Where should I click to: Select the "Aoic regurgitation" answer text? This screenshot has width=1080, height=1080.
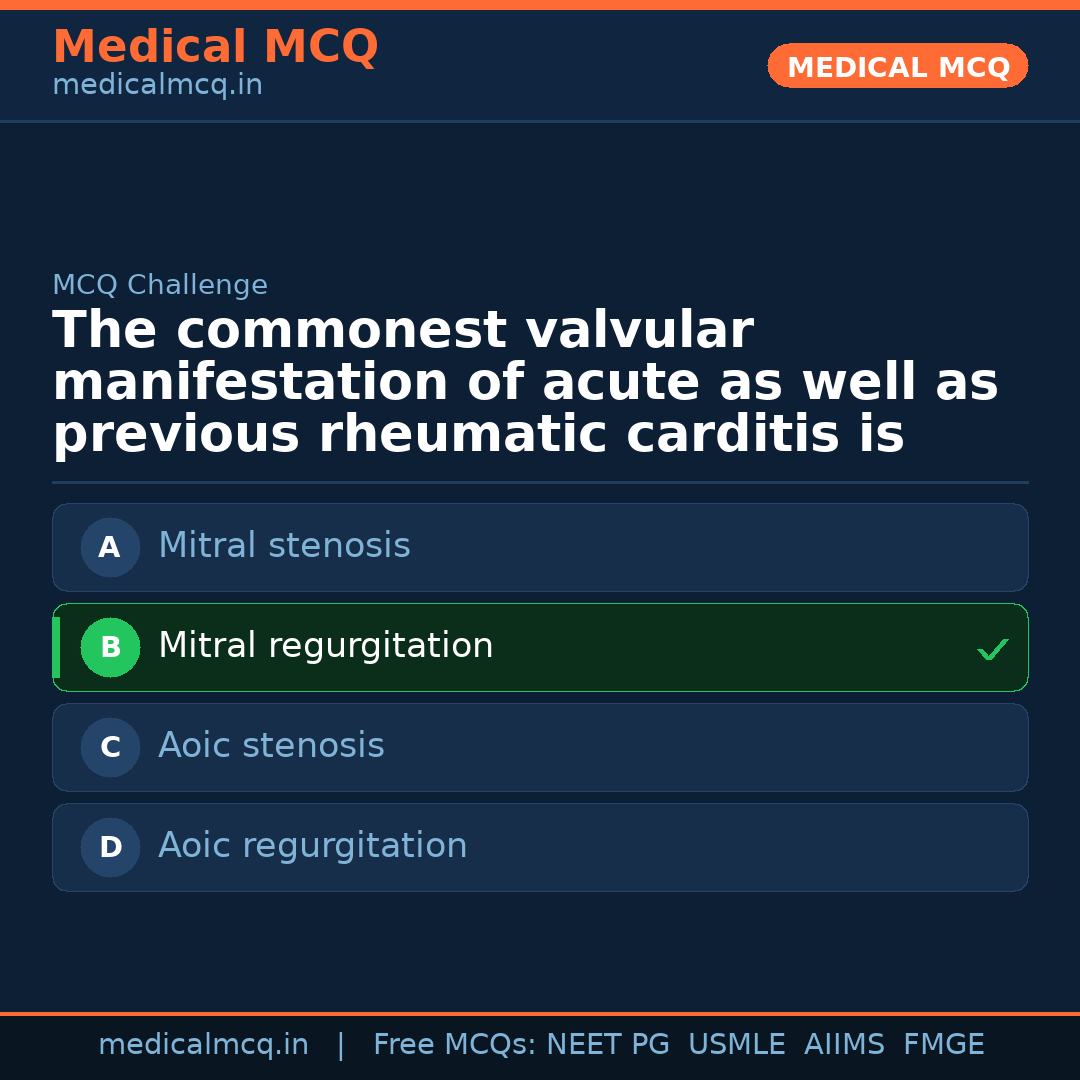pos(312,846)
